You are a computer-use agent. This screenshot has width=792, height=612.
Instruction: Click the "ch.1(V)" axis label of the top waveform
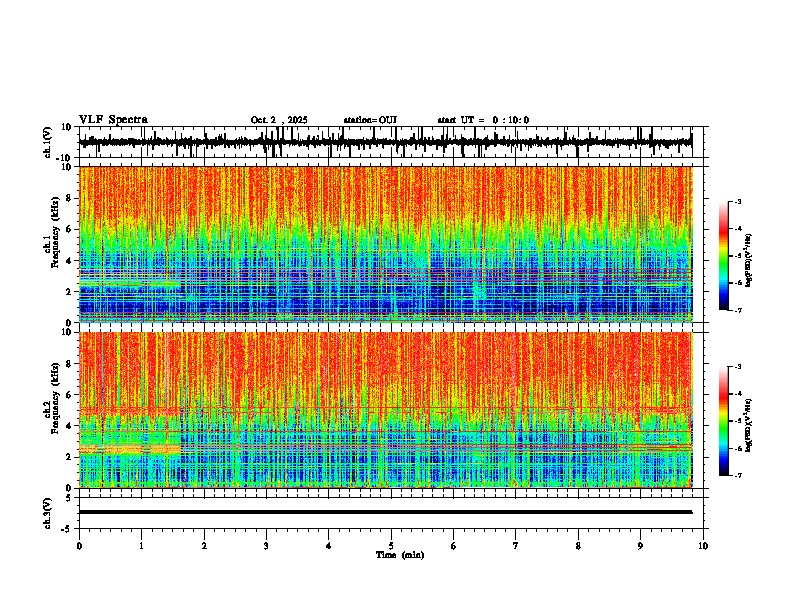click(48, 142)
